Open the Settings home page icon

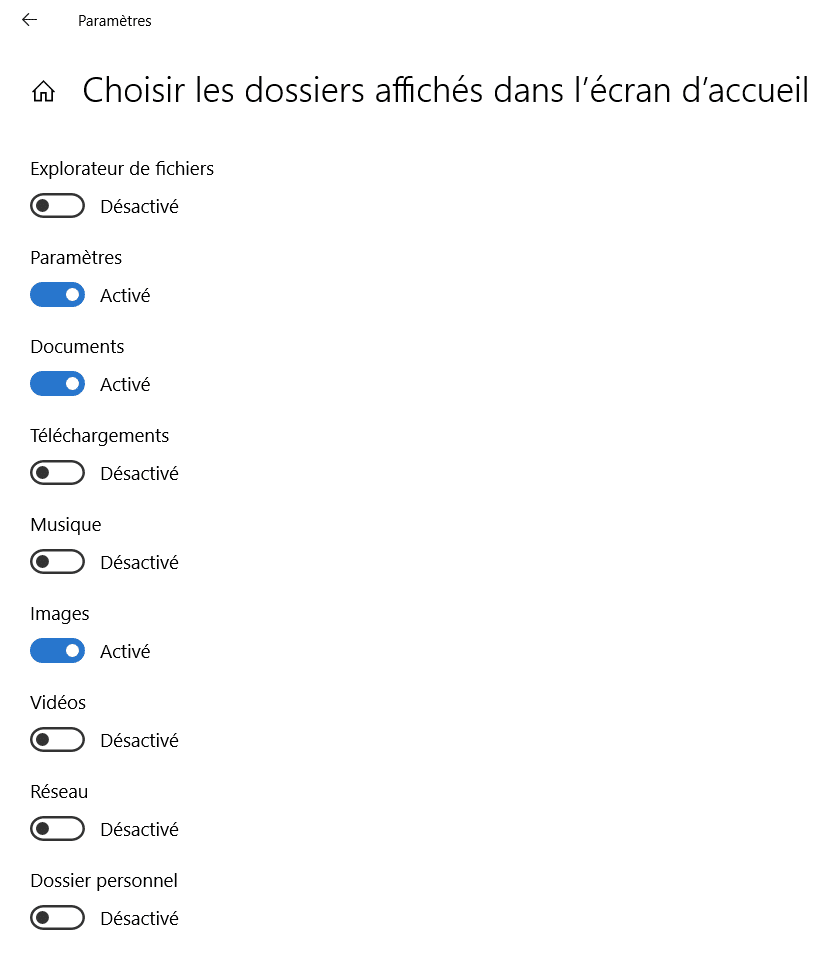[x=43, y=92]
